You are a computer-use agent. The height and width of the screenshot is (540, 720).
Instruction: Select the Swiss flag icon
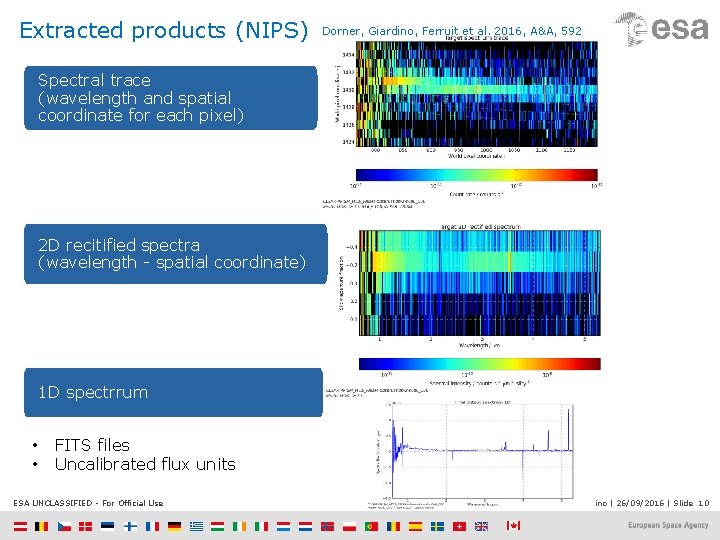coord(459,526)
